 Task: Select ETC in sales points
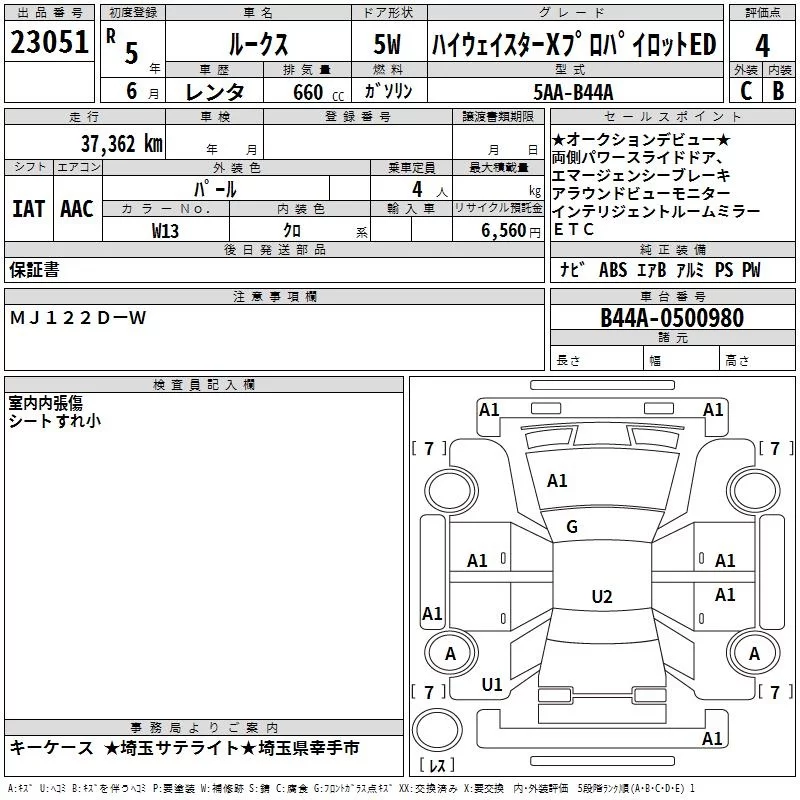point(573,230)
